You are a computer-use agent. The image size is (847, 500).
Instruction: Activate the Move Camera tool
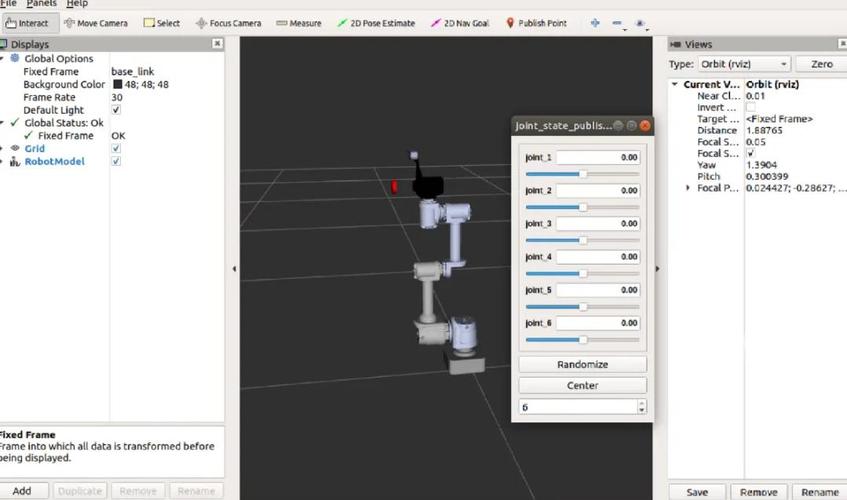[96, 23]
